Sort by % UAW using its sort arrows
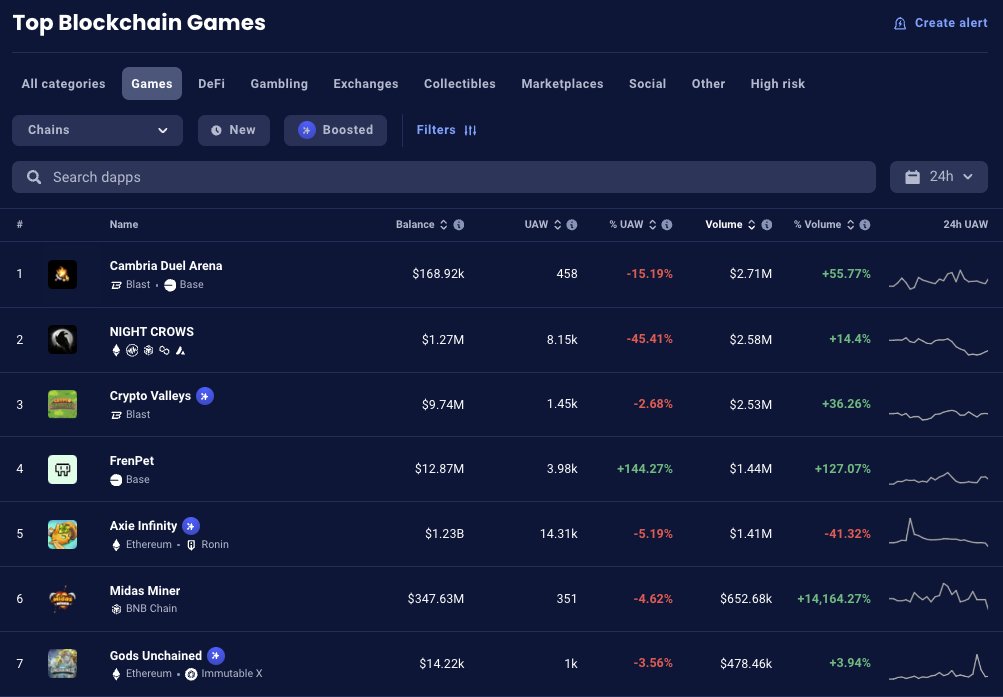1003x697 pixels. point(652,225)
